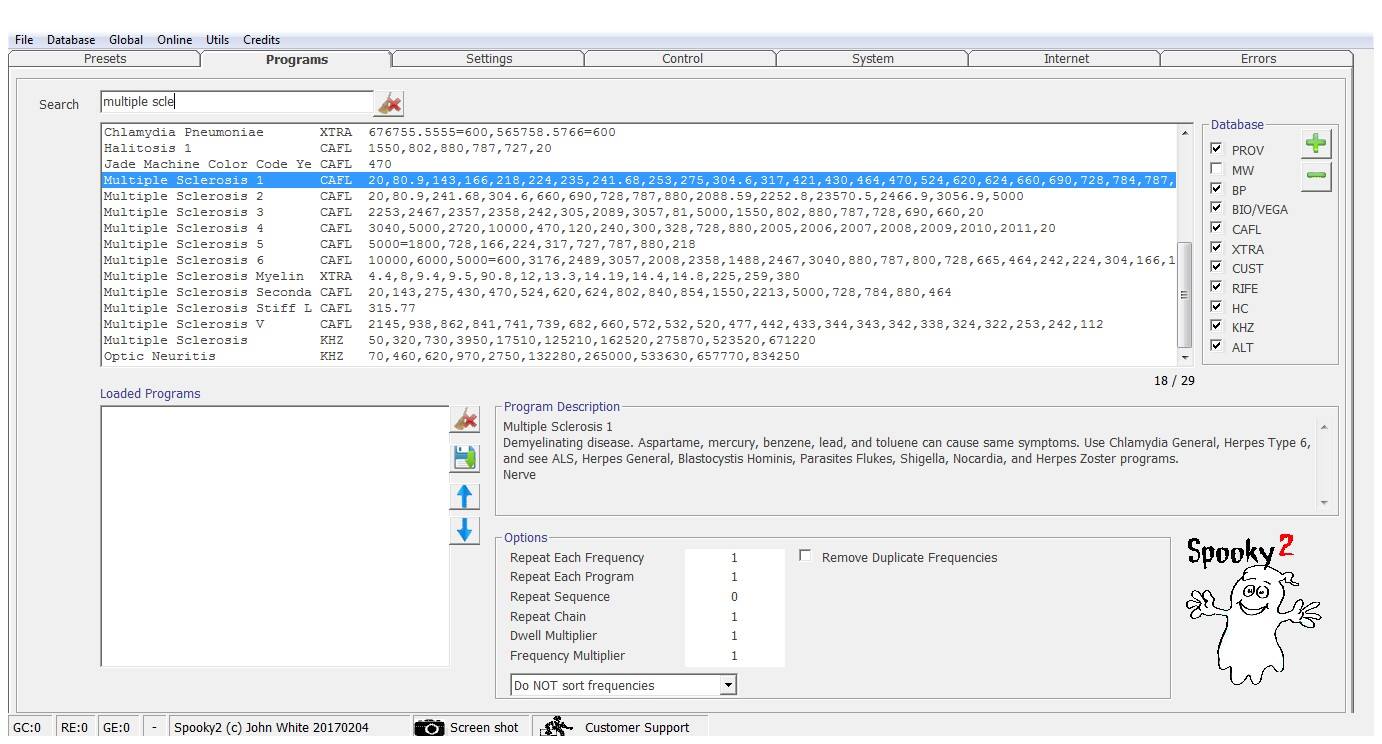This screenshot has width=1382, height=744.
Task: Select the Multiple Sclerosis 4 row
Action: (639, 228)
